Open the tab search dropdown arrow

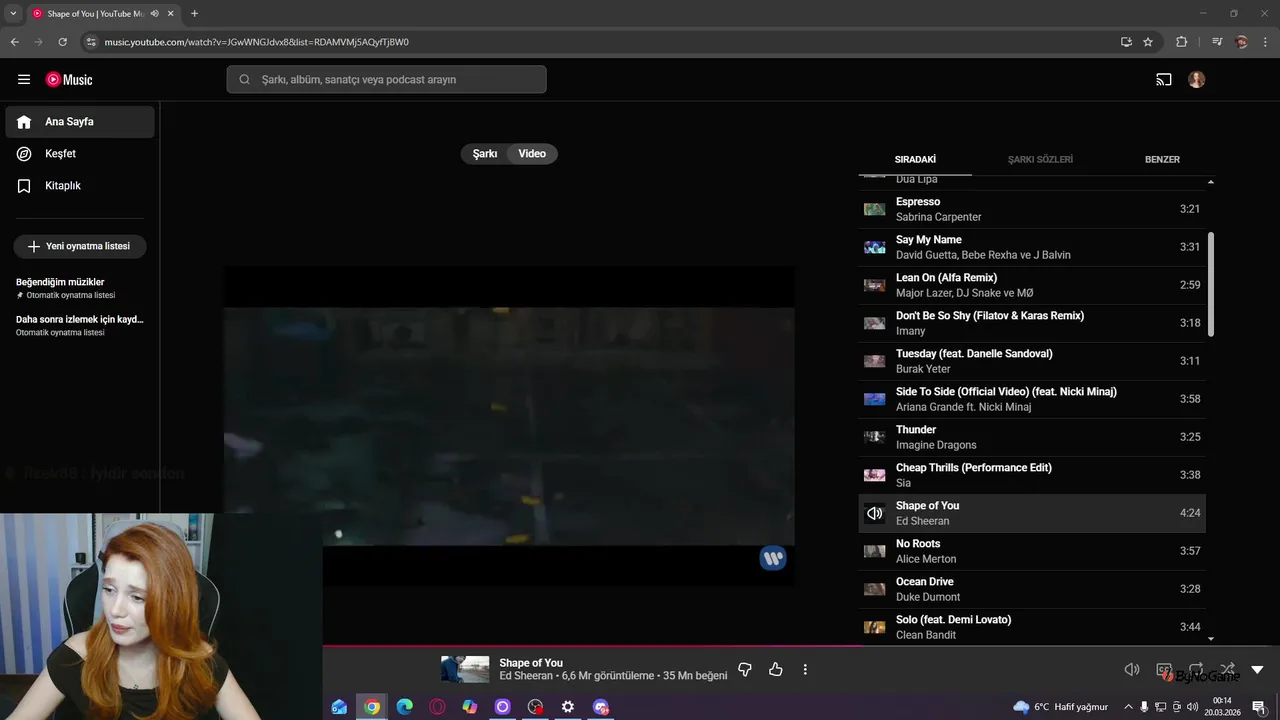(x=13, y=14)
